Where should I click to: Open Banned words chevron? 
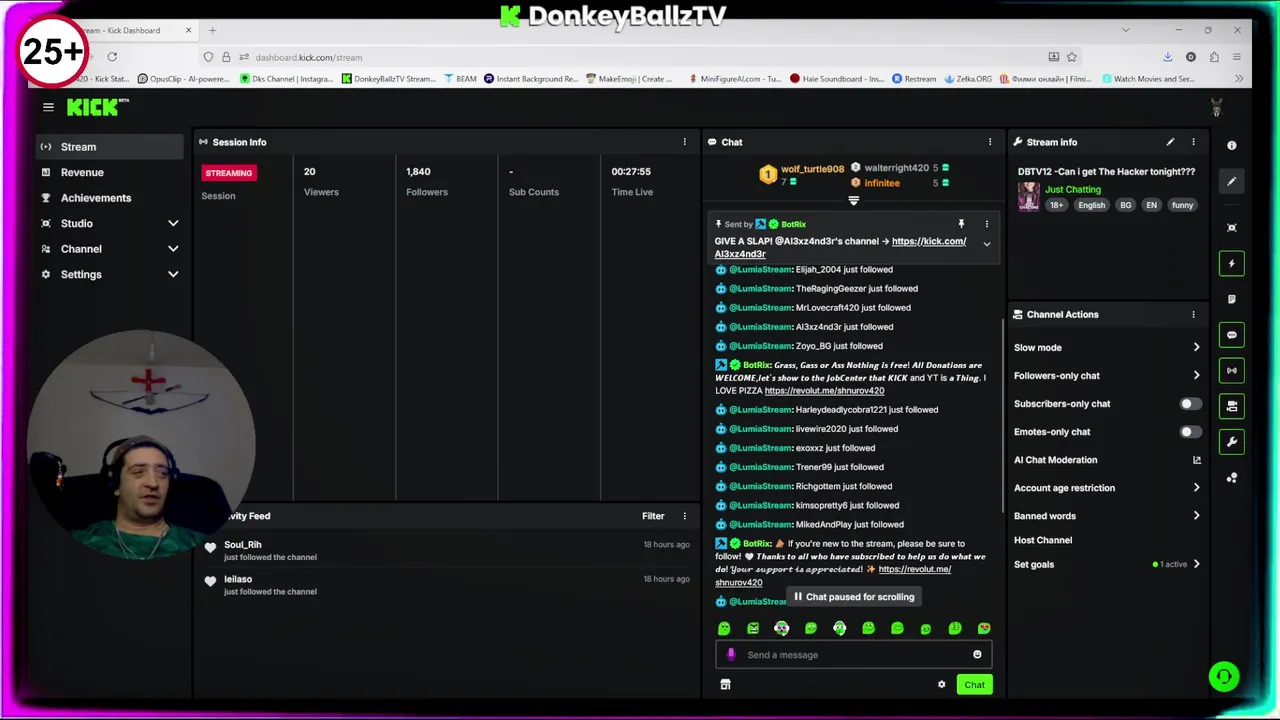click(1196, 516)
